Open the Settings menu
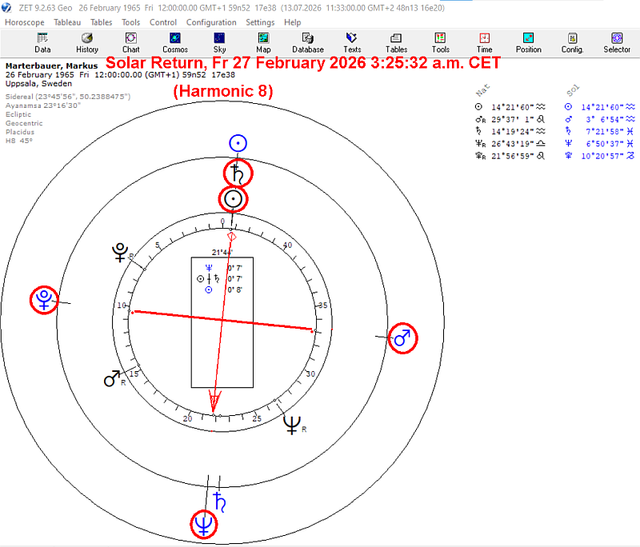Viewport: 640px width, 547px height. pos(260,22)
